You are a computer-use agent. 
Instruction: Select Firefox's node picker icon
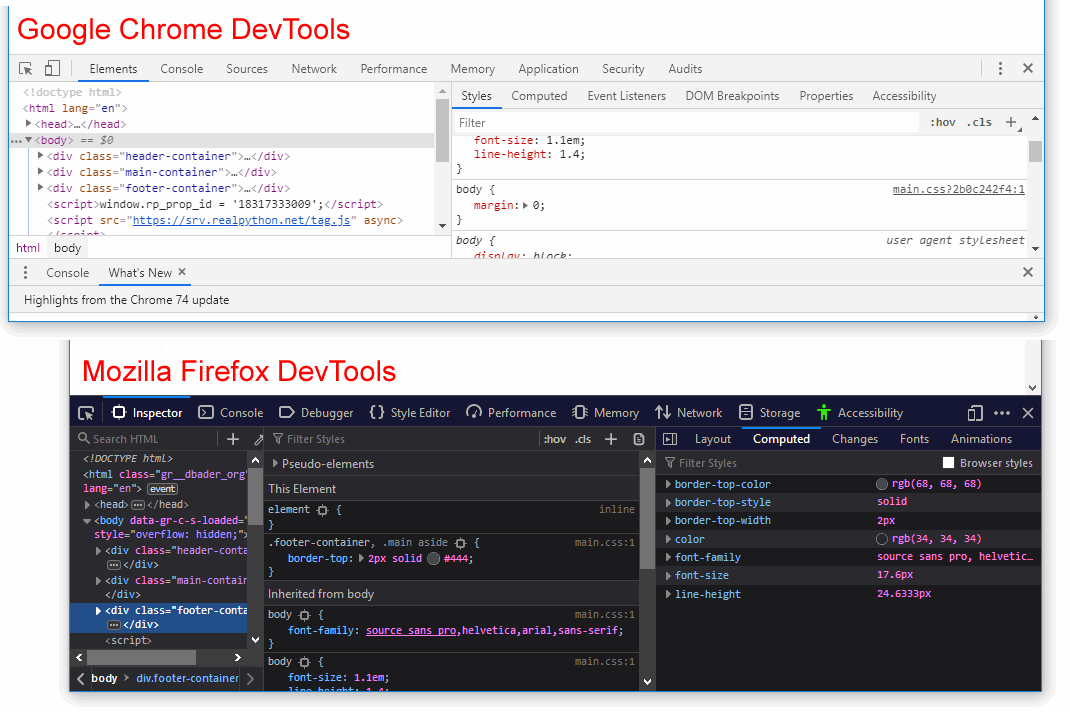(86, 412)
